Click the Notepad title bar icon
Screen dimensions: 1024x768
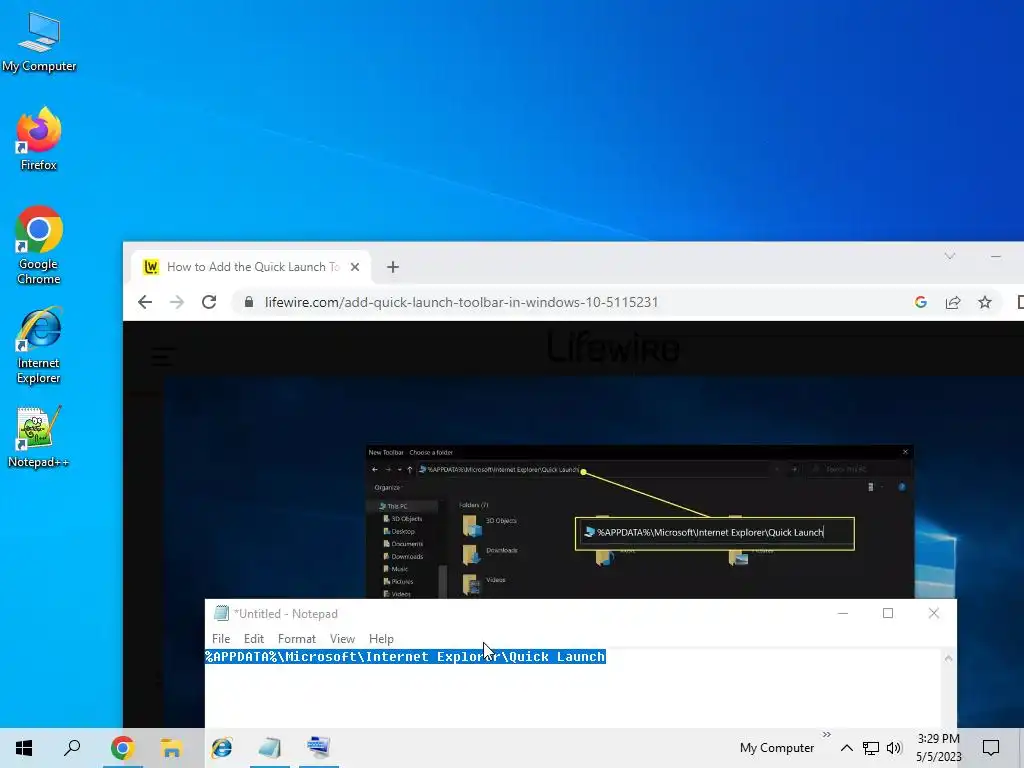[221, 613]
